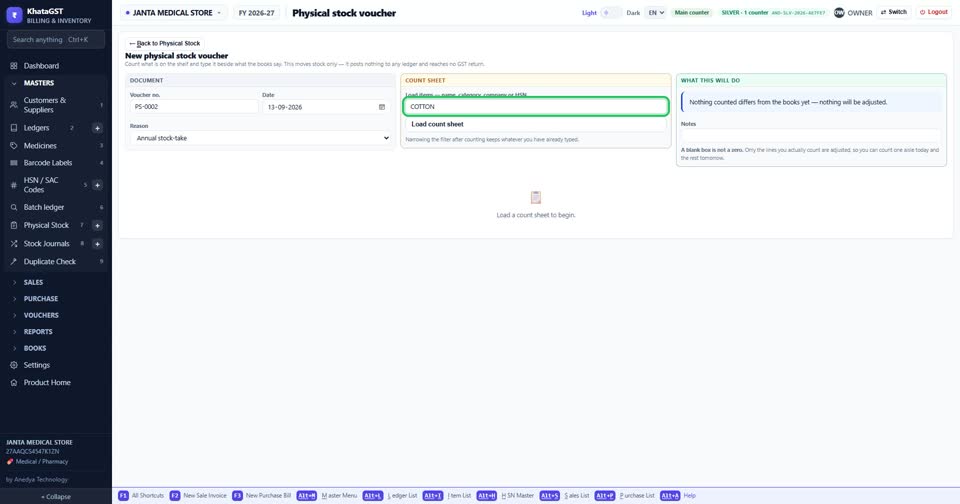The width and height of the screenshot is (960, 504).
Task: Click Alt+S Sales List shortcut label
Action: [577, 495]
